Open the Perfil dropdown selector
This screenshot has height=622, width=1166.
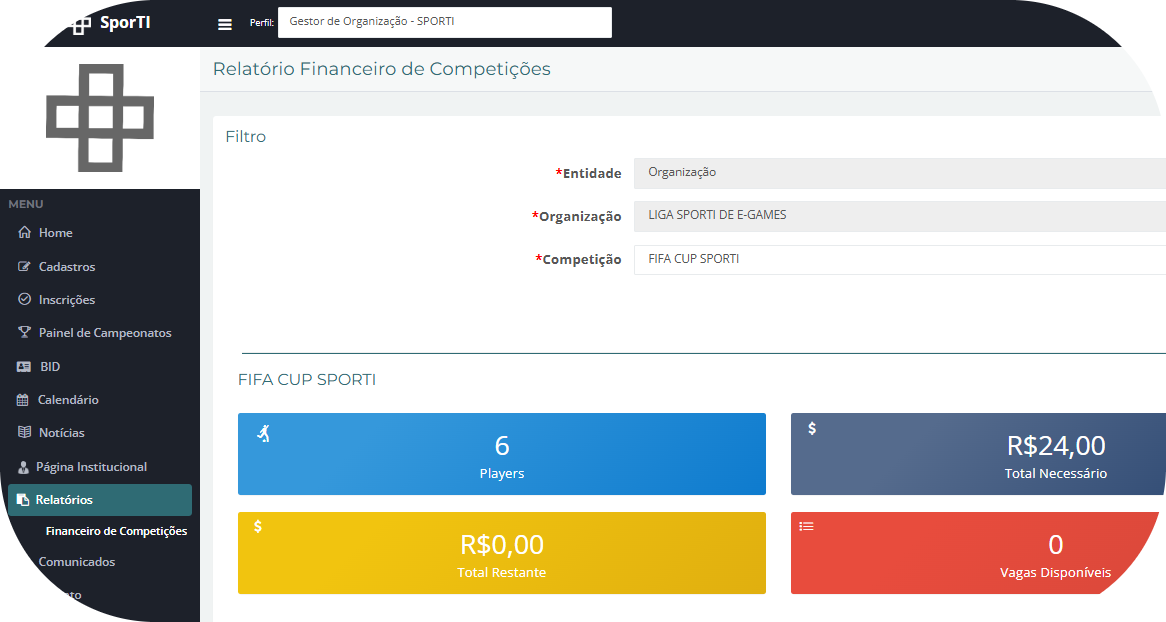(444, 22)
